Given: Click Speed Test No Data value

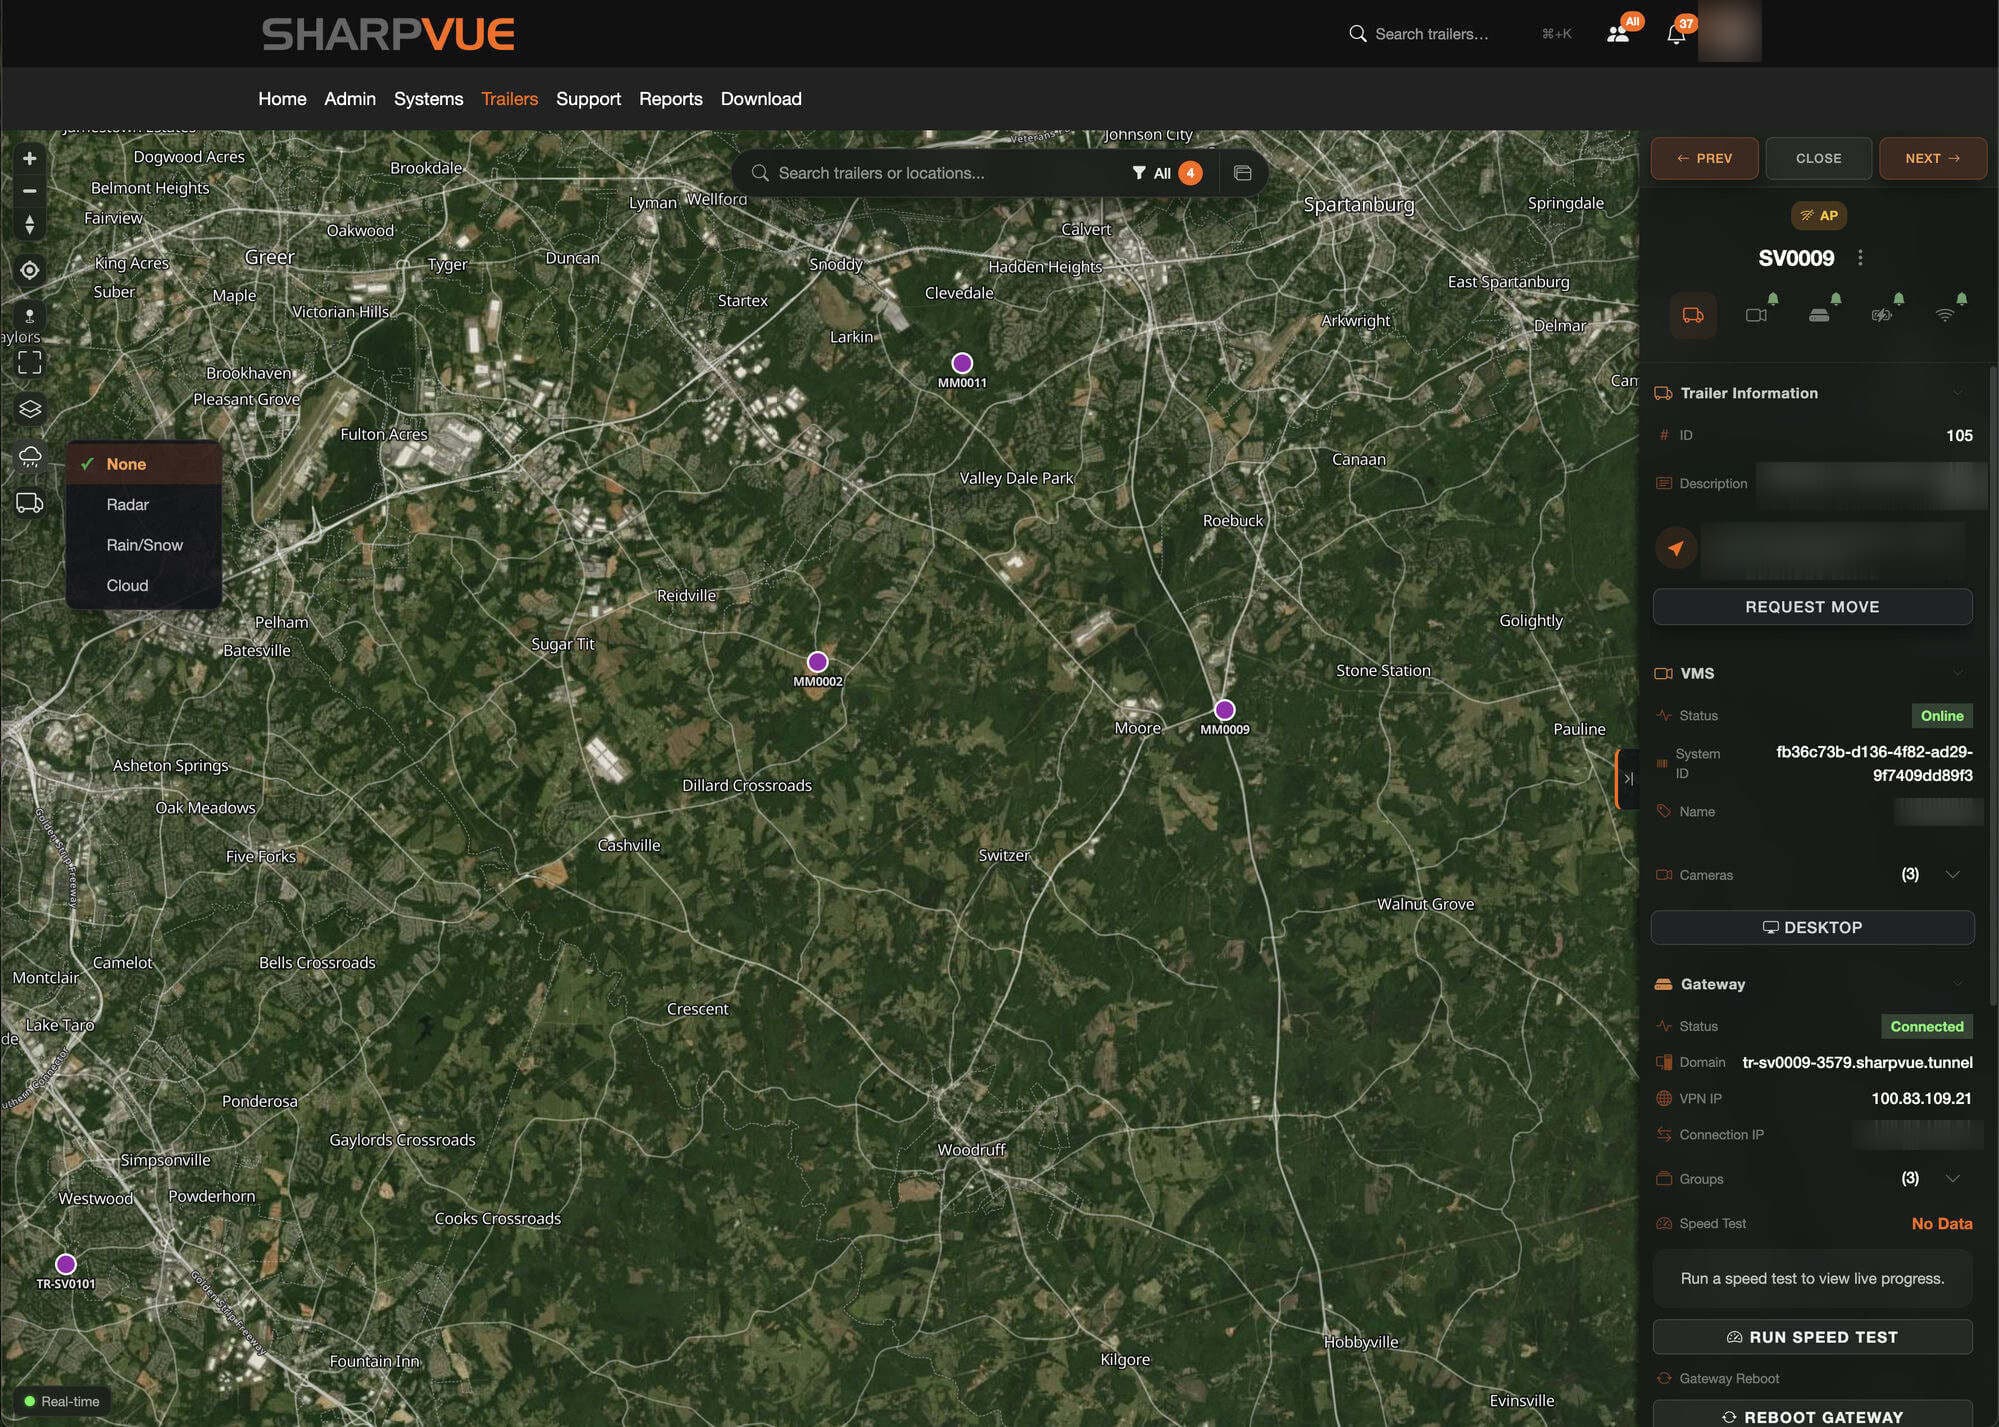Looking at the screenshot, I should pos(1942,1223).
